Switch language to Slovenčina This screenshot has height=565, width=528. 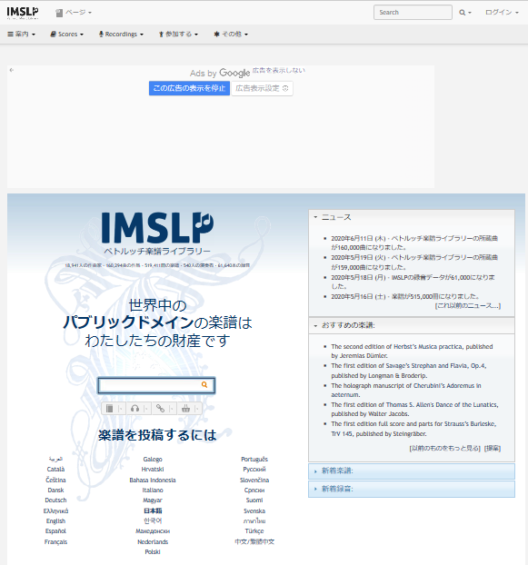(254, 480)
